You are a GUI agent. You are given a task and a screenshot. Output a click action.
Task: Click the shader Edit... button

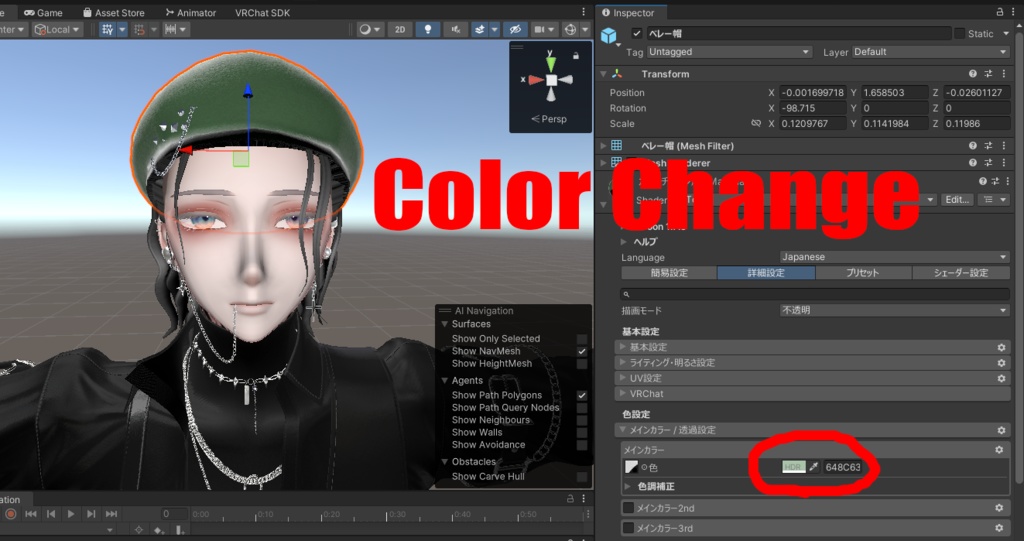[957, 199]
